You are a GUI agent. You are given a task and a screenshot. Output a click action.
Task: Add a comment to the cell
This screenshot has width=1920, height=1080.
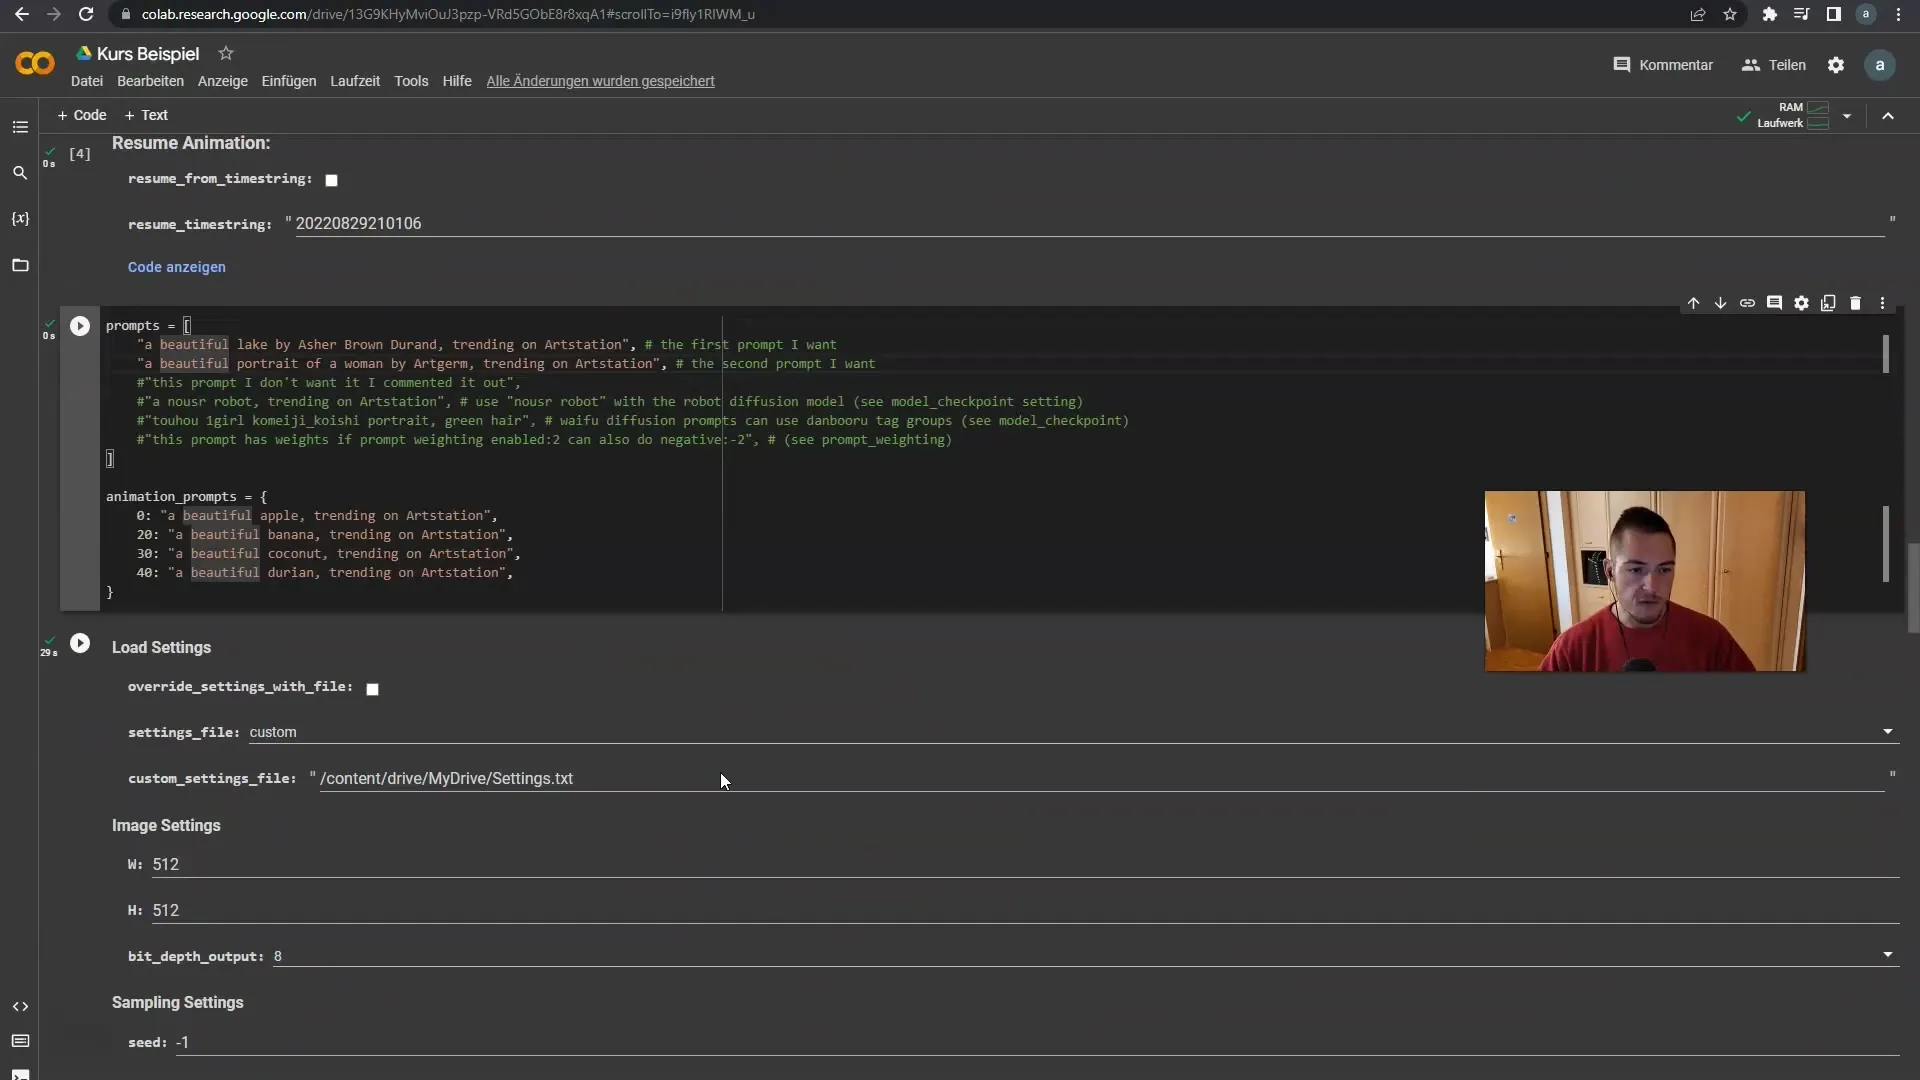(1774, 303)
